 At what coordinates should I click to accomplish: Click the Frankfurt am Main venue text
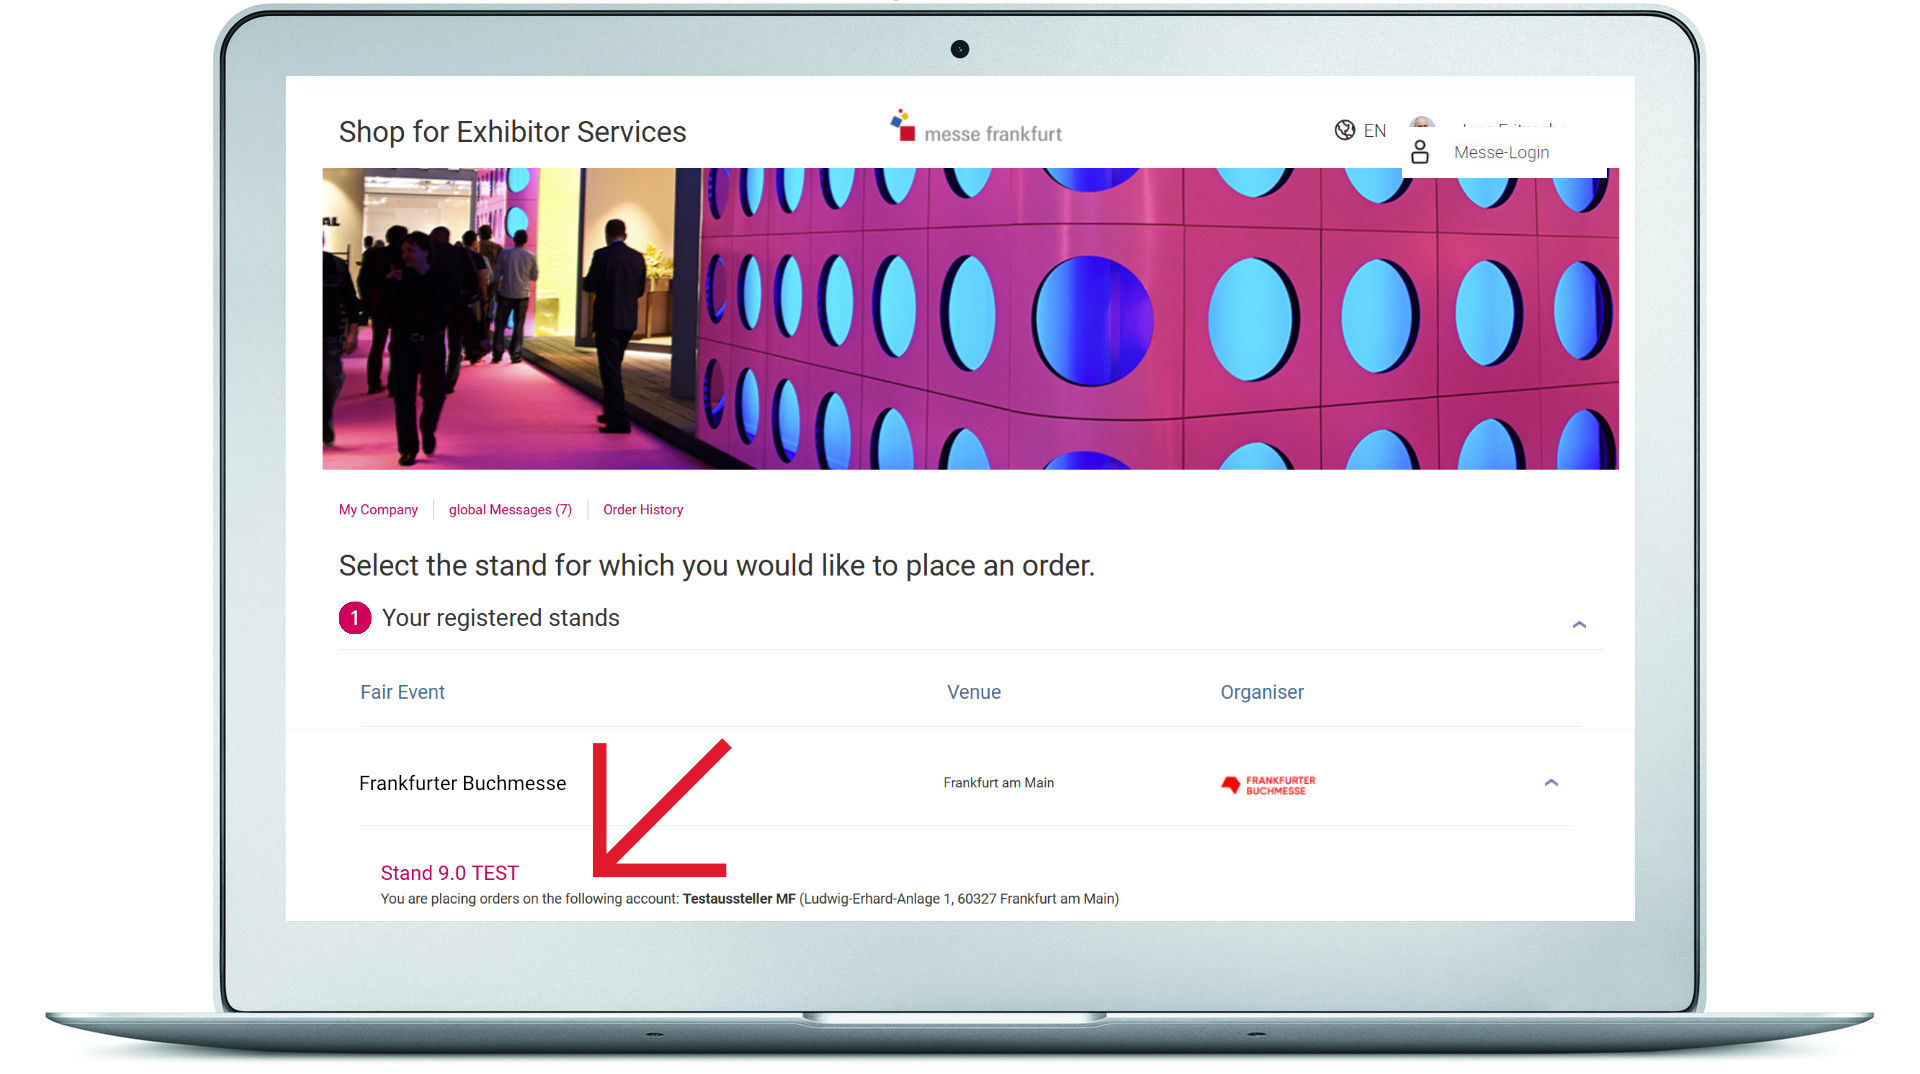click(998, 783)
